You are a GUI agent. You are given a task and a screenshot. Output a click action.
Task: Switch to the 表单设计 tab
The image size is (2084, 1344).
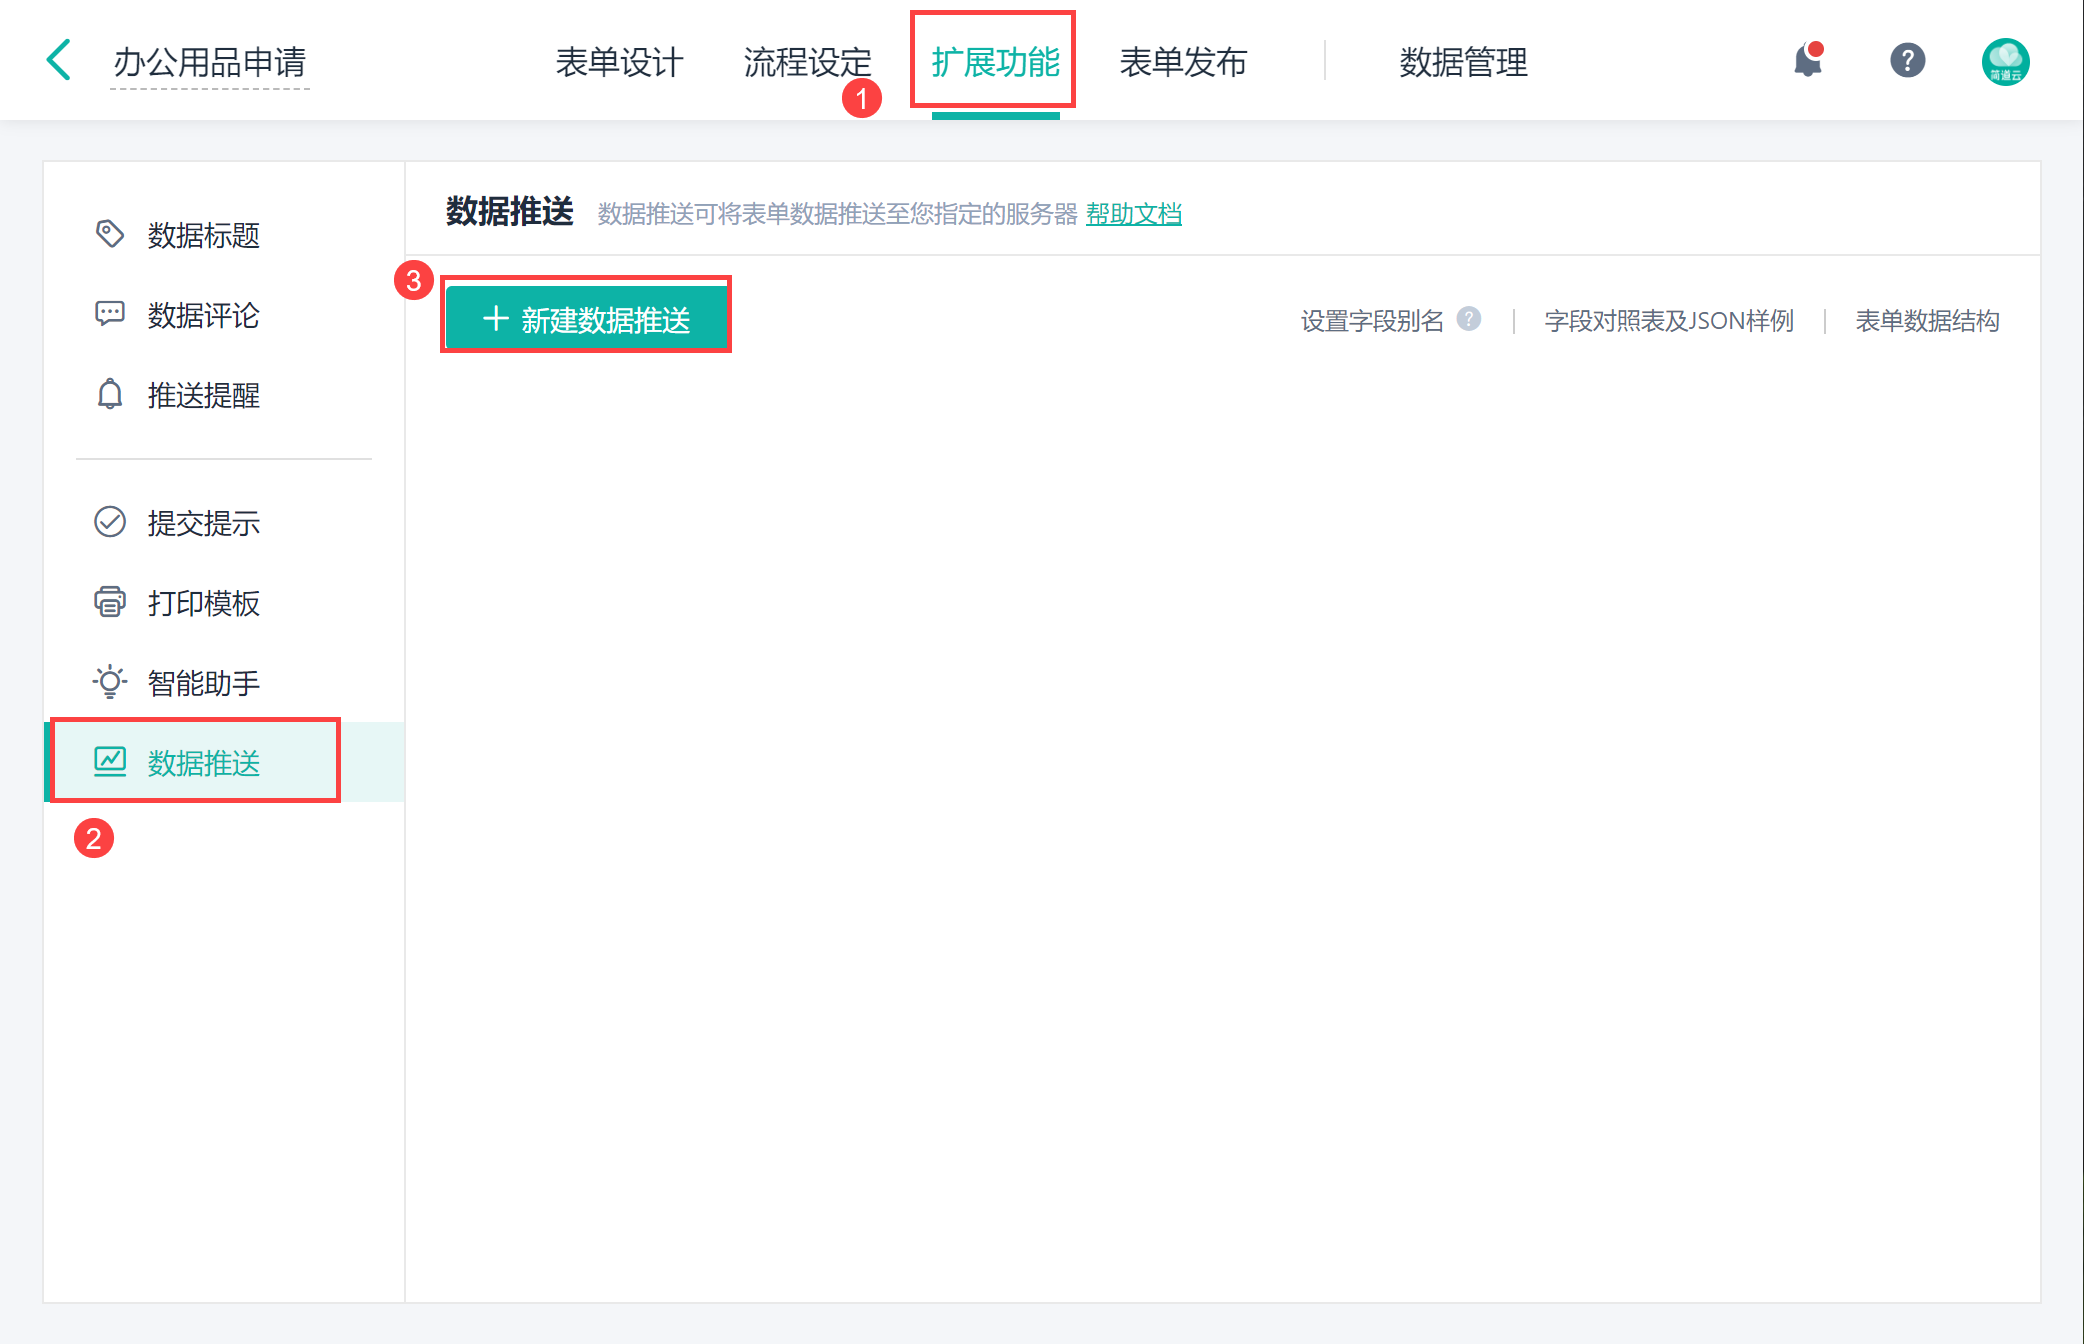tap(619, 62)
